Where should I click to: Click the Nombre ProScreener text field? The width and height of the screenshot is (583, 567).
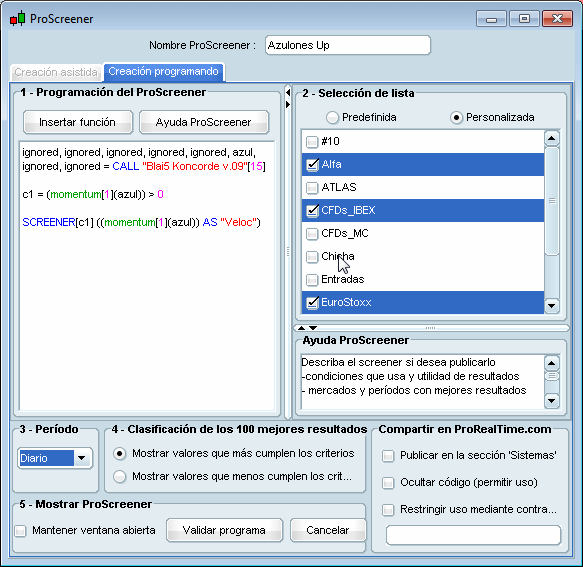[x=348, y=45]
